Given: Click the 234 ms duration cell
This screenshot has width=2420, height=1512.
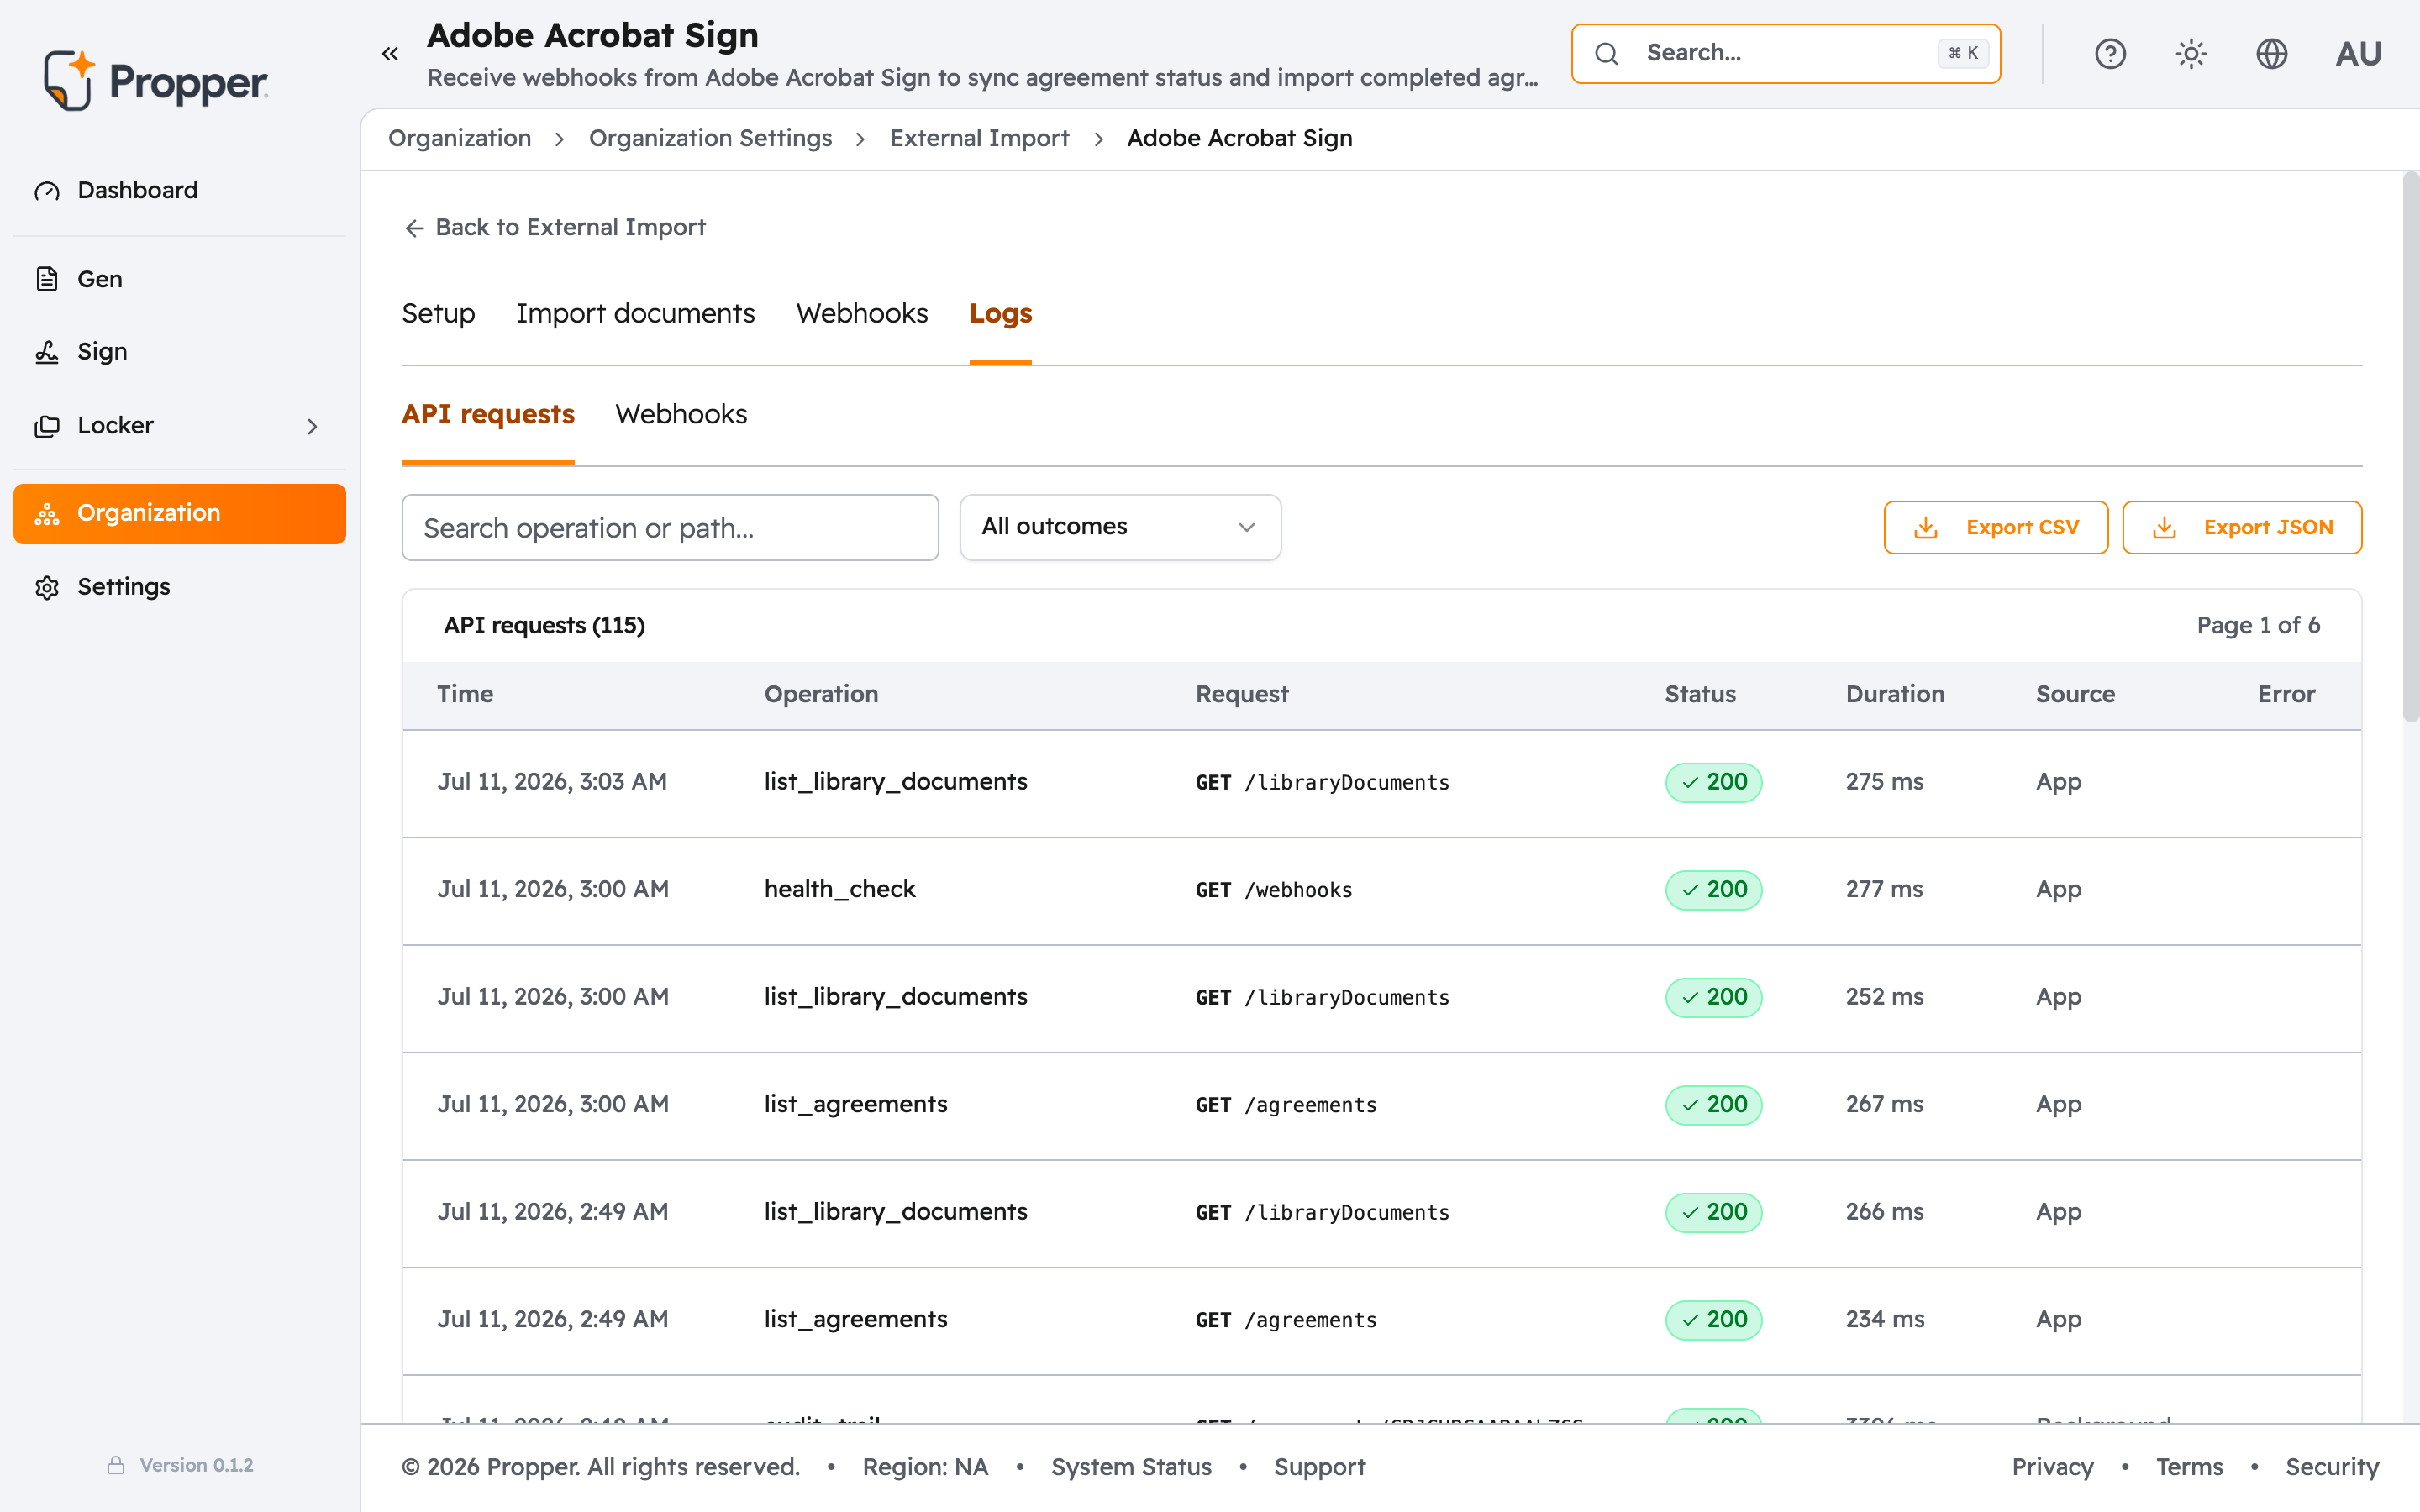Looking at the screenshot, I should click(1884, 1319).
